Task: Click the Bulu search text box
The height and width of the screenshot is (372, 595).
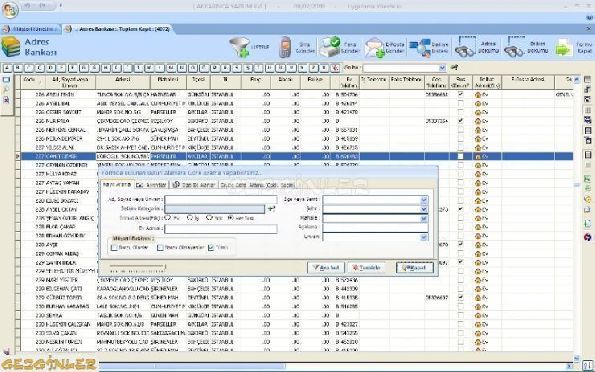Action: pyautogui.click(x=401, y=68)
